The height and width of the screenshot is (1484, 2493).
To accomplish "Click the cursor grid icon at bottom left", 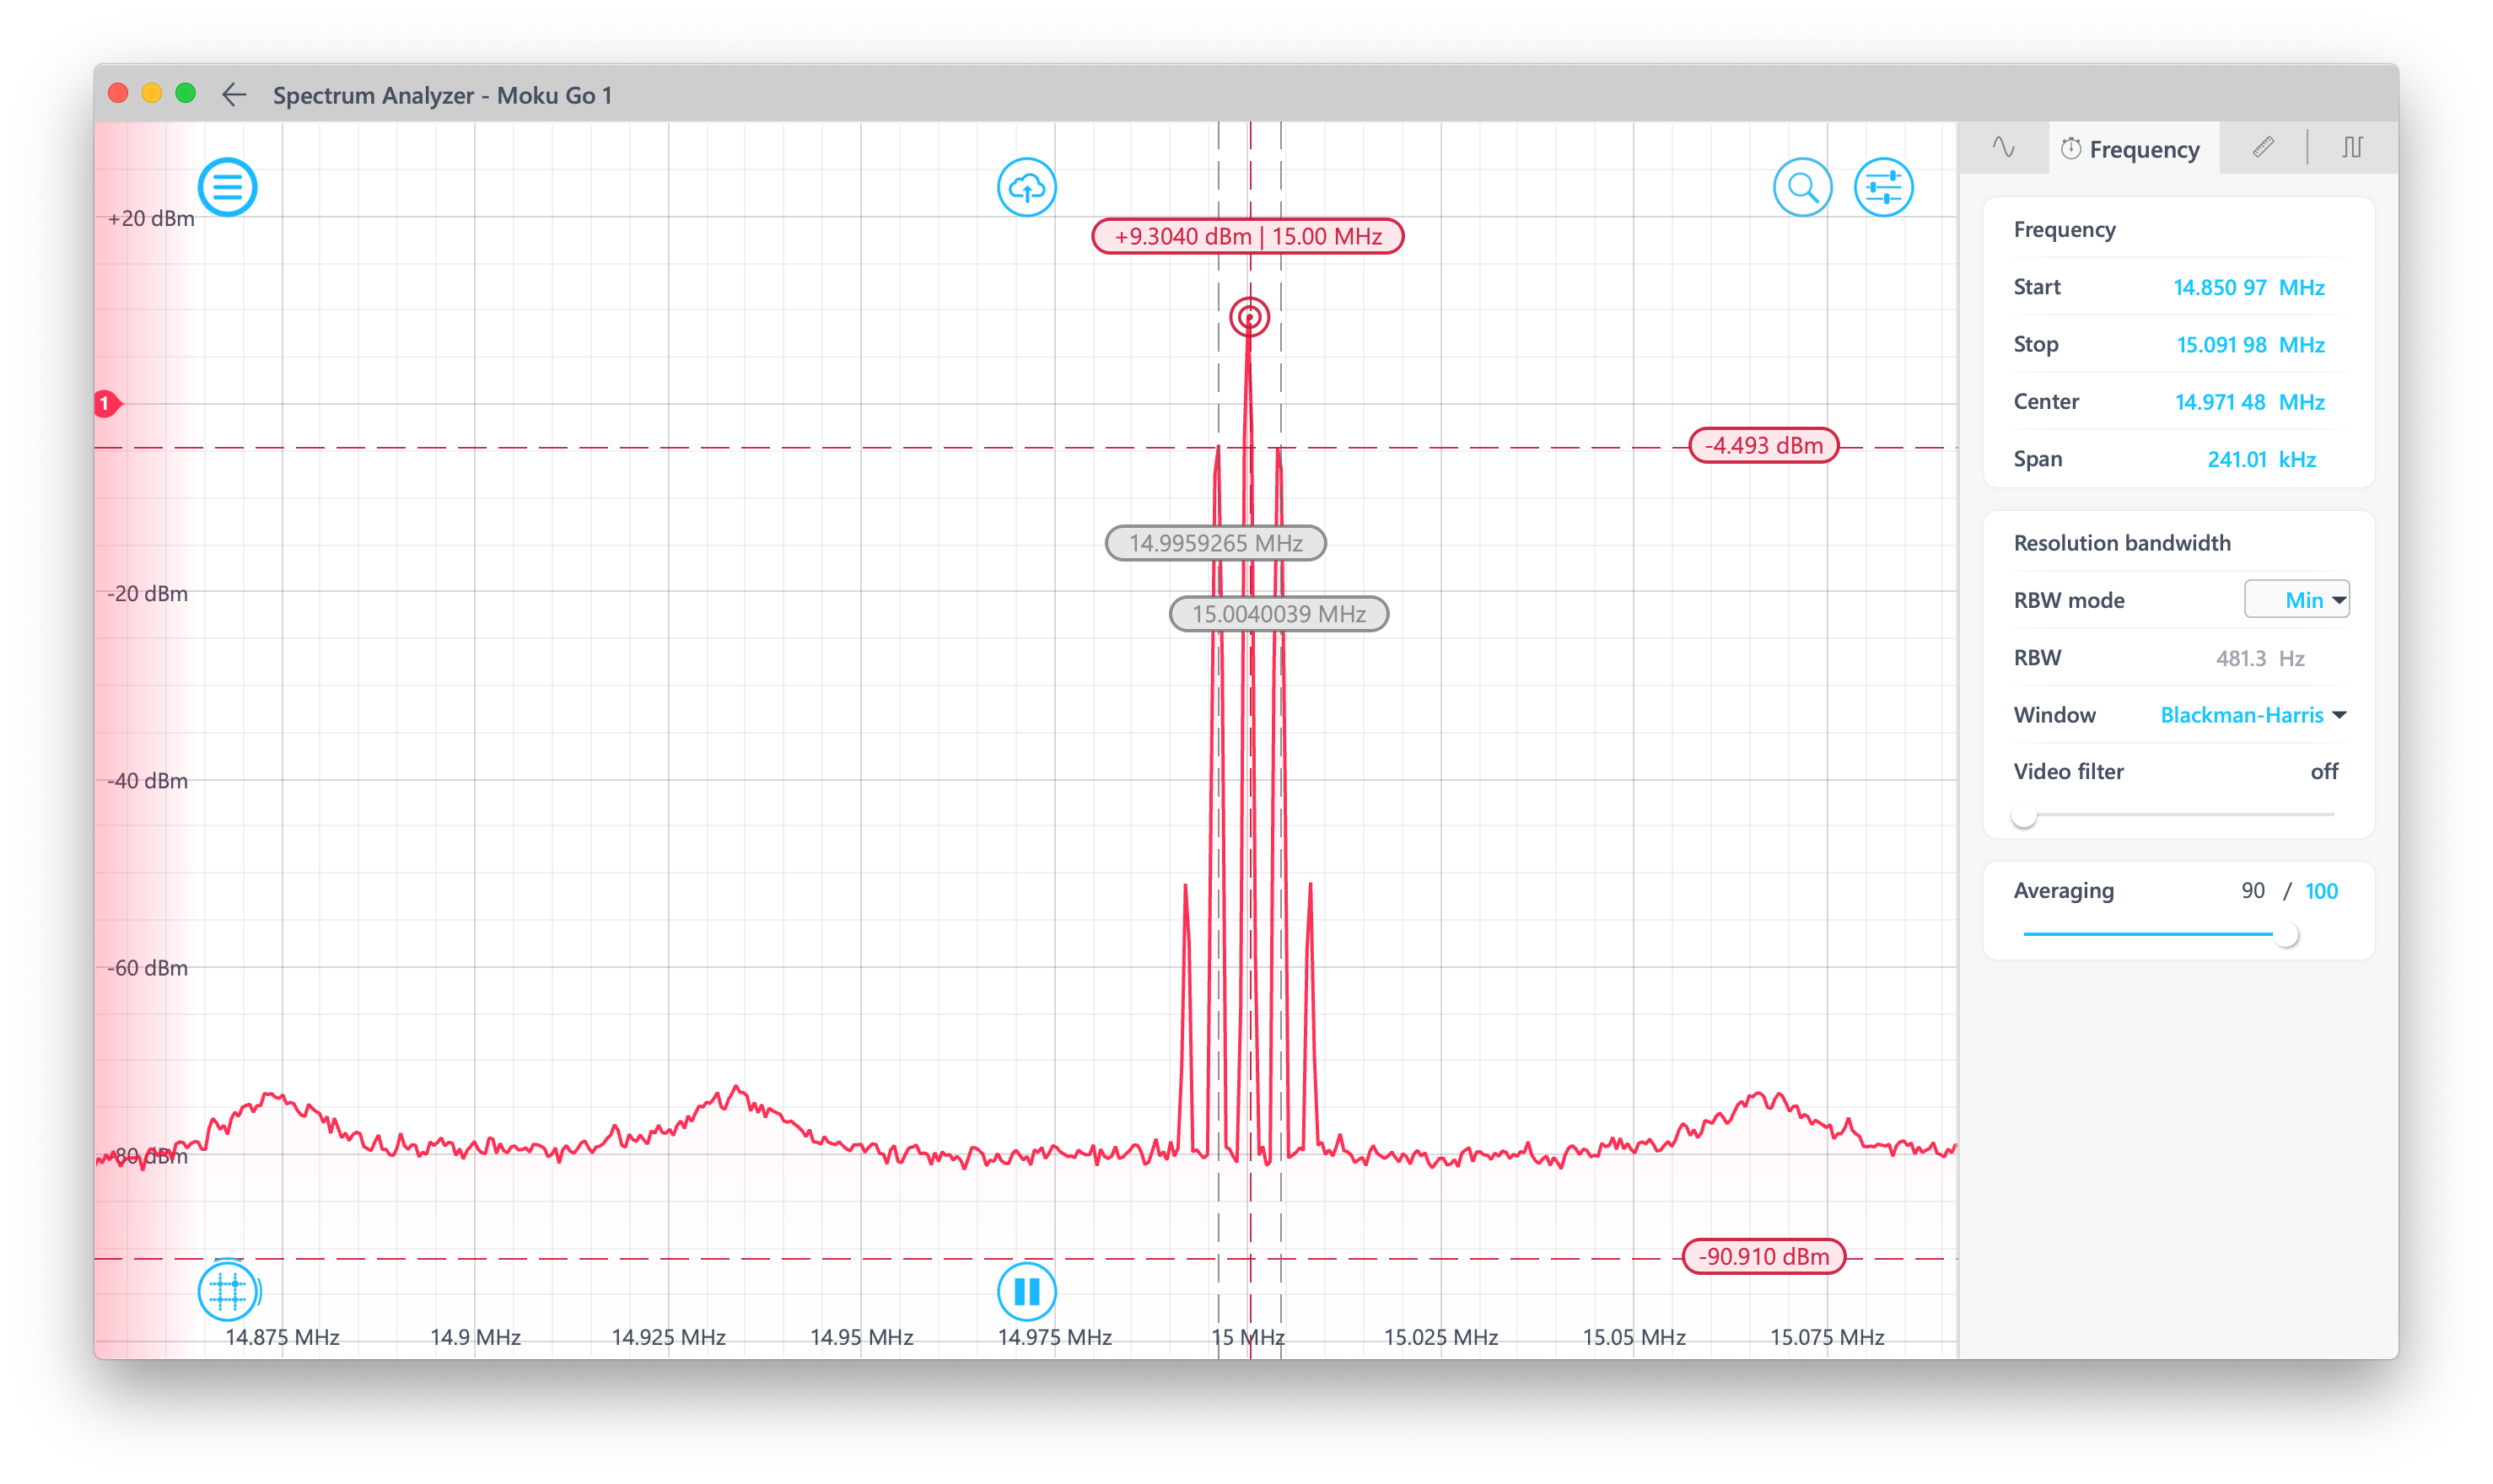I will [x=227, y=1291].
